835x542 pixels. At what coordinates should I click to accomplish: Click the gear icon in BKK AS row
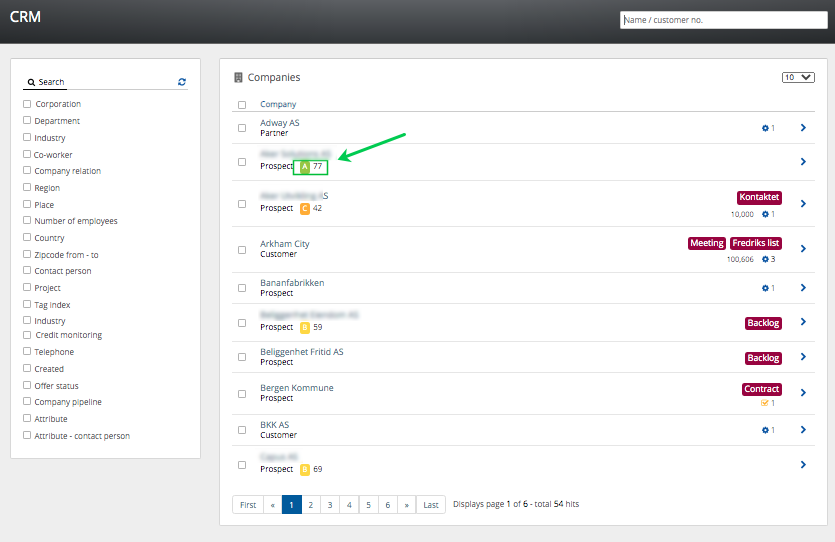765,430
